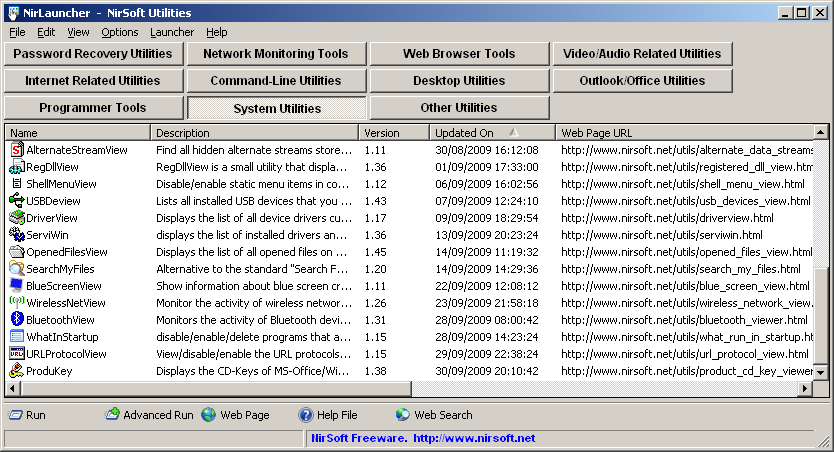Click the WirelessNetView antenna icon
This screenshot has height=452, width=834.
[17, 303]
